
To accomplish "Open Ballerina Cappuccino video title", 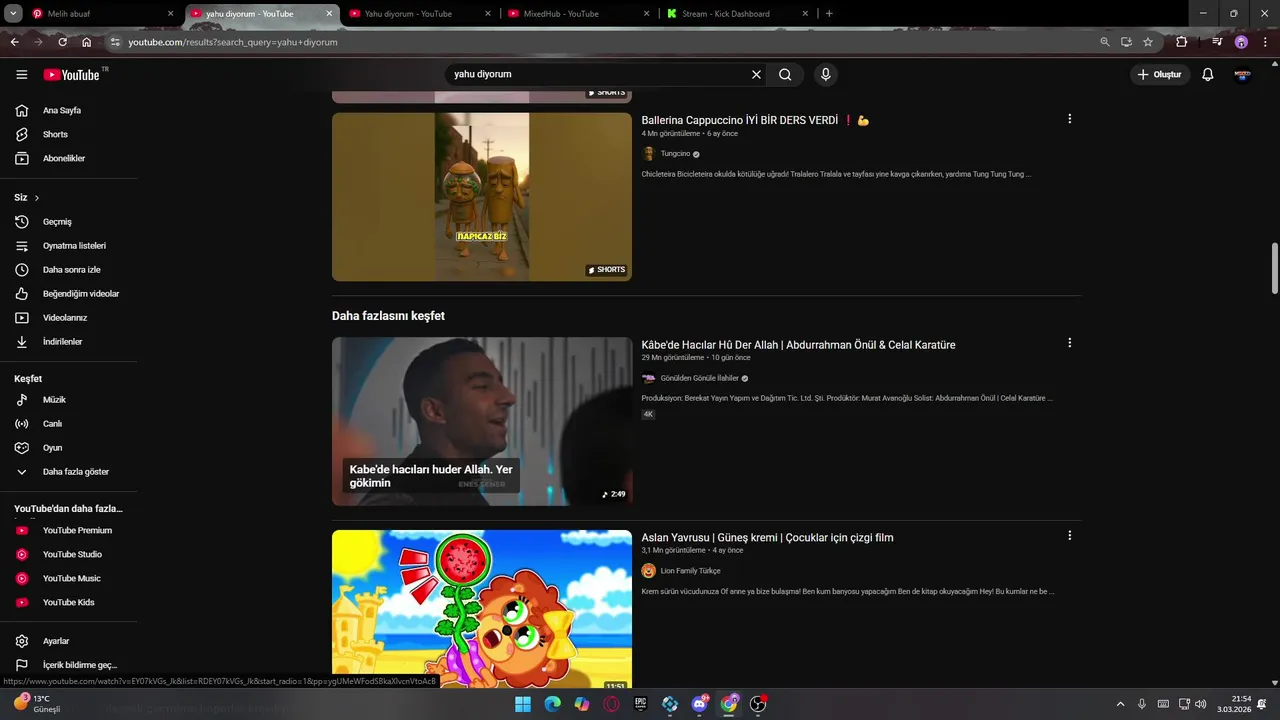I will pos(755,120).
